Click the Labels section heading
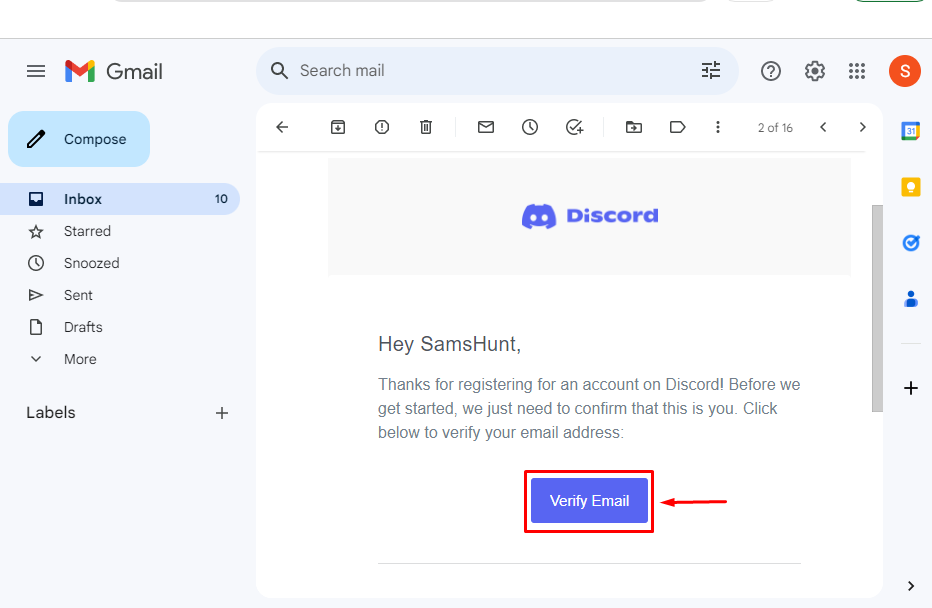The height and width of the screenshot is (608, 932). coord(51,412)
